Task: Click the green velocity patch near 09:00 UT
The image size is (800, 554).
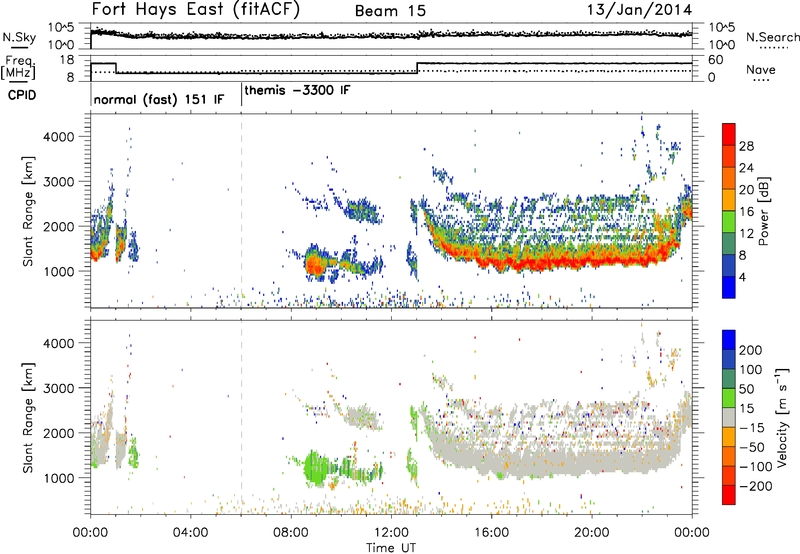Action: tap(317, 468)
